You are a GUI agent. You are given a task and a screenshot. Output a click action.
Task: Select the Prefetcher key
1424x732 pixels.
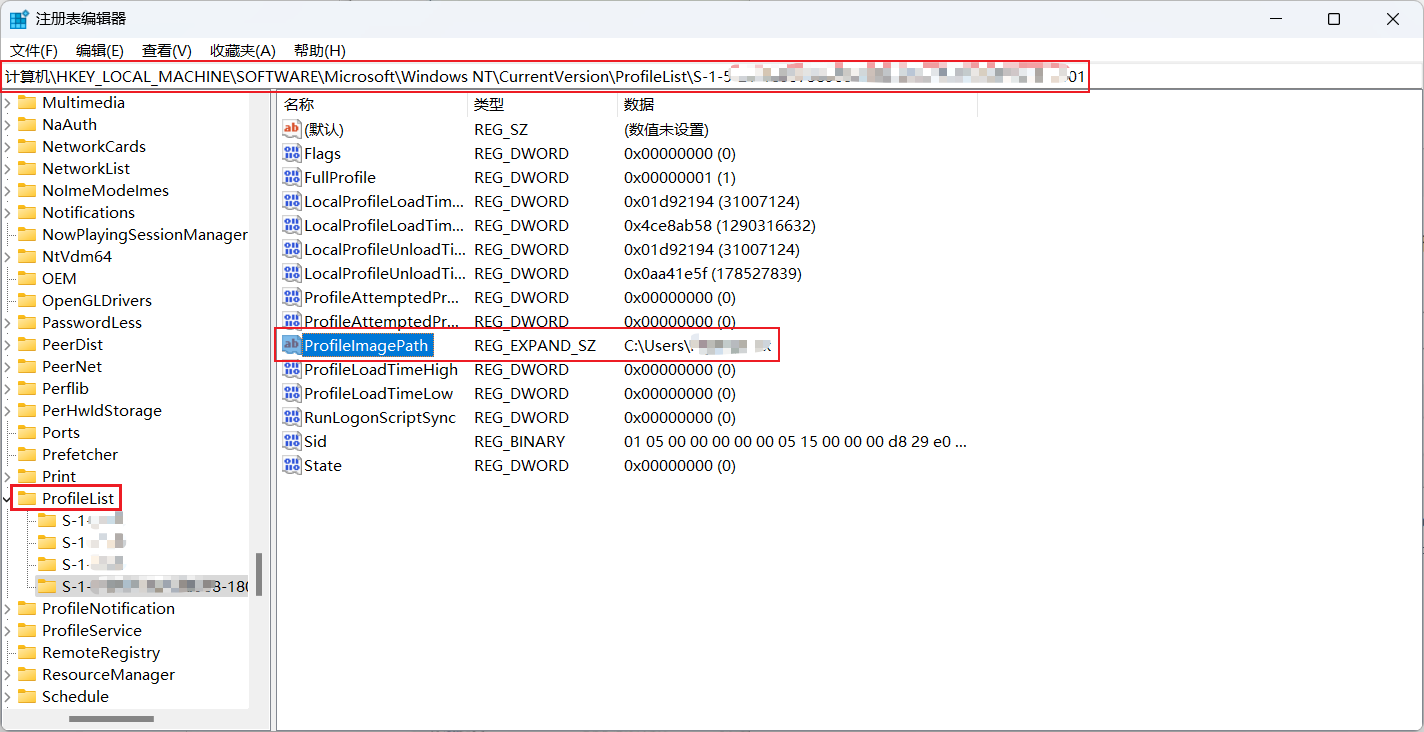80,454
